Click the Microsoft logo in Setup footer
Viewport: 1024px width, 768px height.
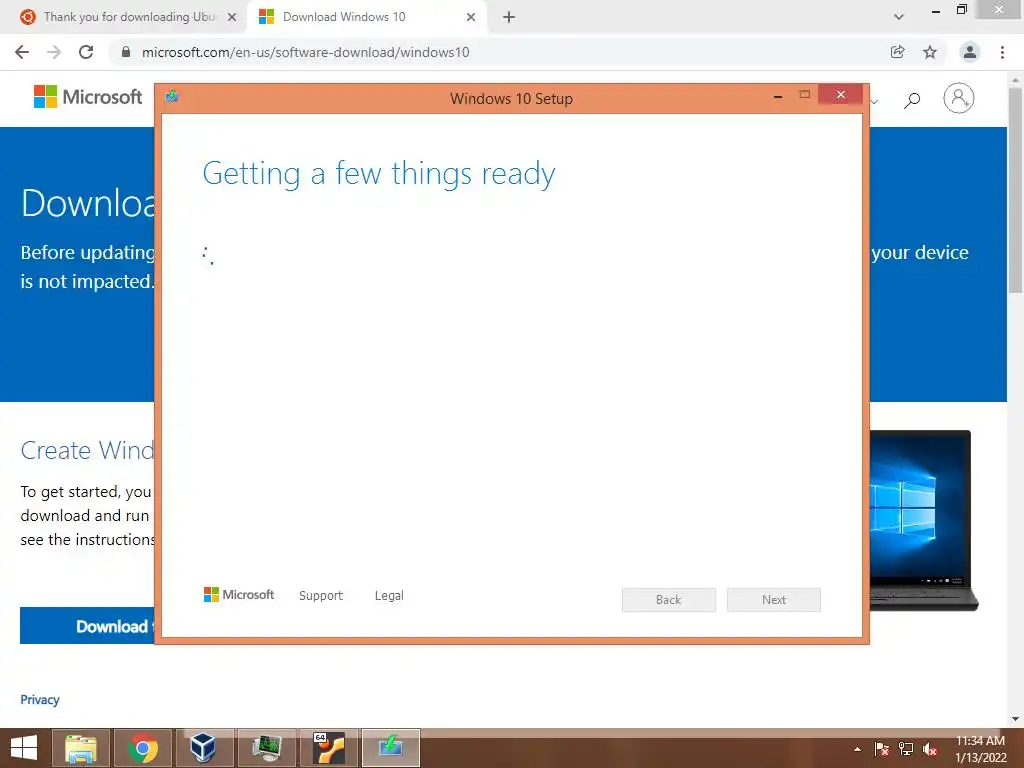pyautogui.click(x=239, y=595)
